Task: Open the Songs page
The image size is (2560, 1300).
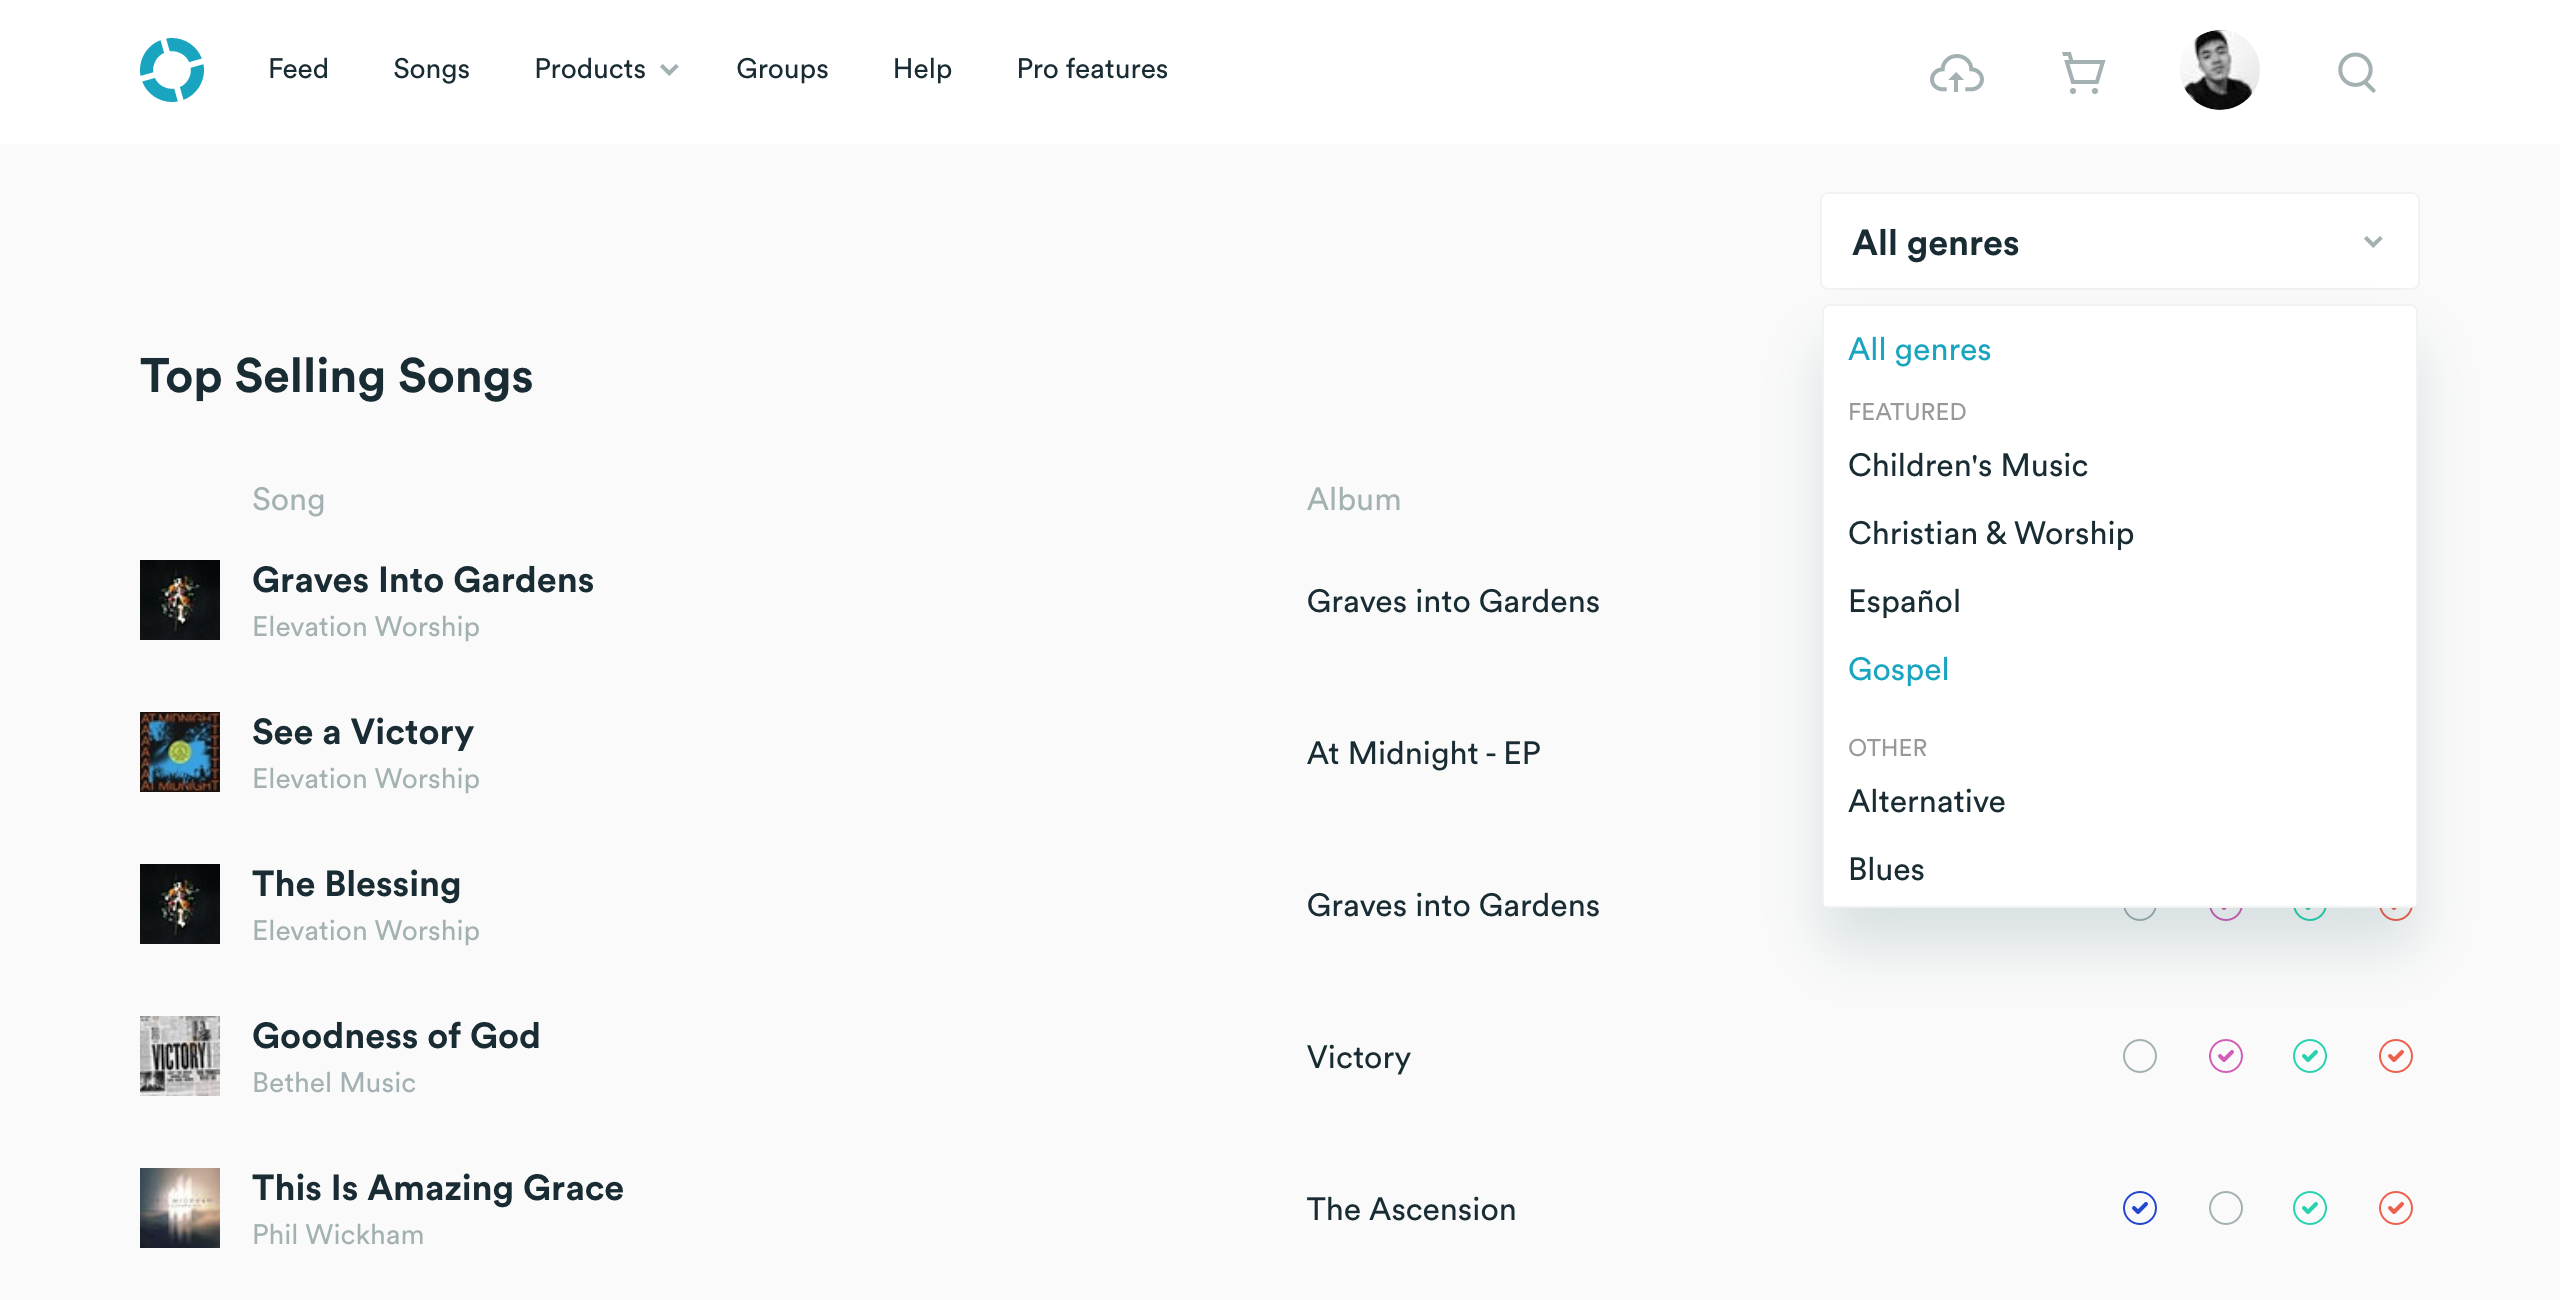Action: [431, 69]
